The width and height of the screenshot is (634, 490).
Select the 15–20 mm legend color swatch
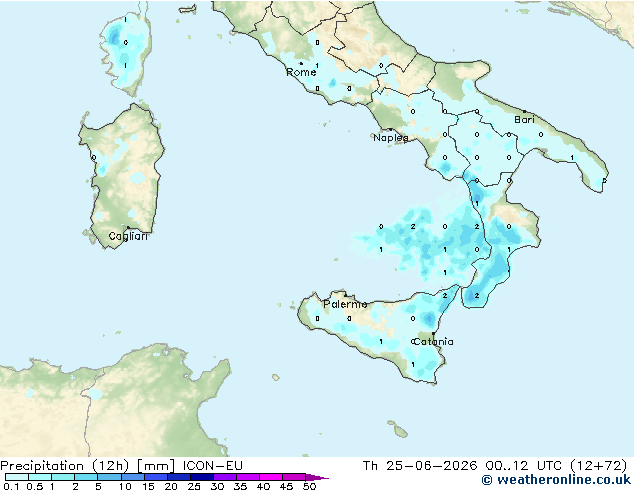pyautogui.click(x=155, y=477)
